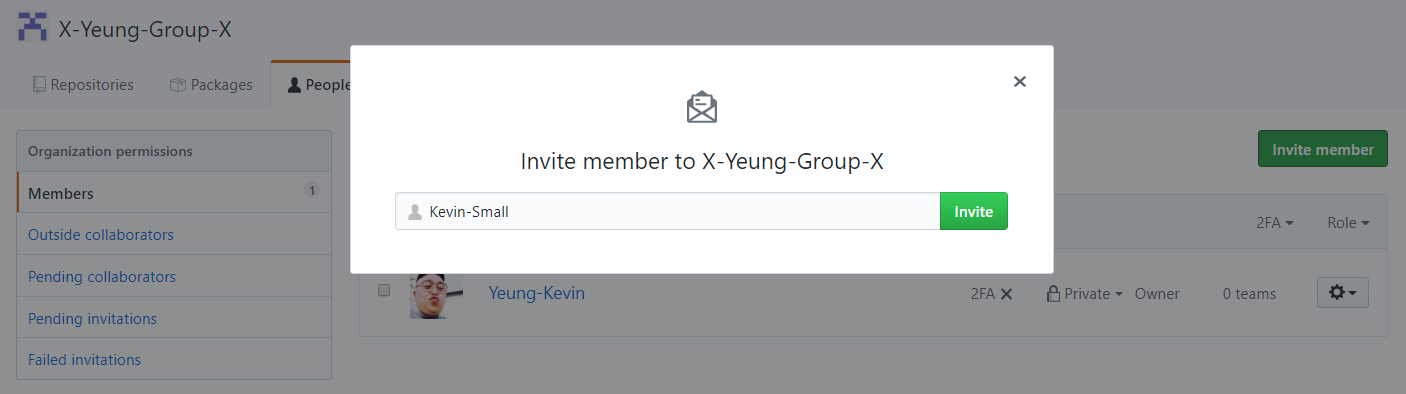The height and width of the screenshot is (394, 1406).
Task: Open the Outside collaborators link
Action: (x=101, y=235)
